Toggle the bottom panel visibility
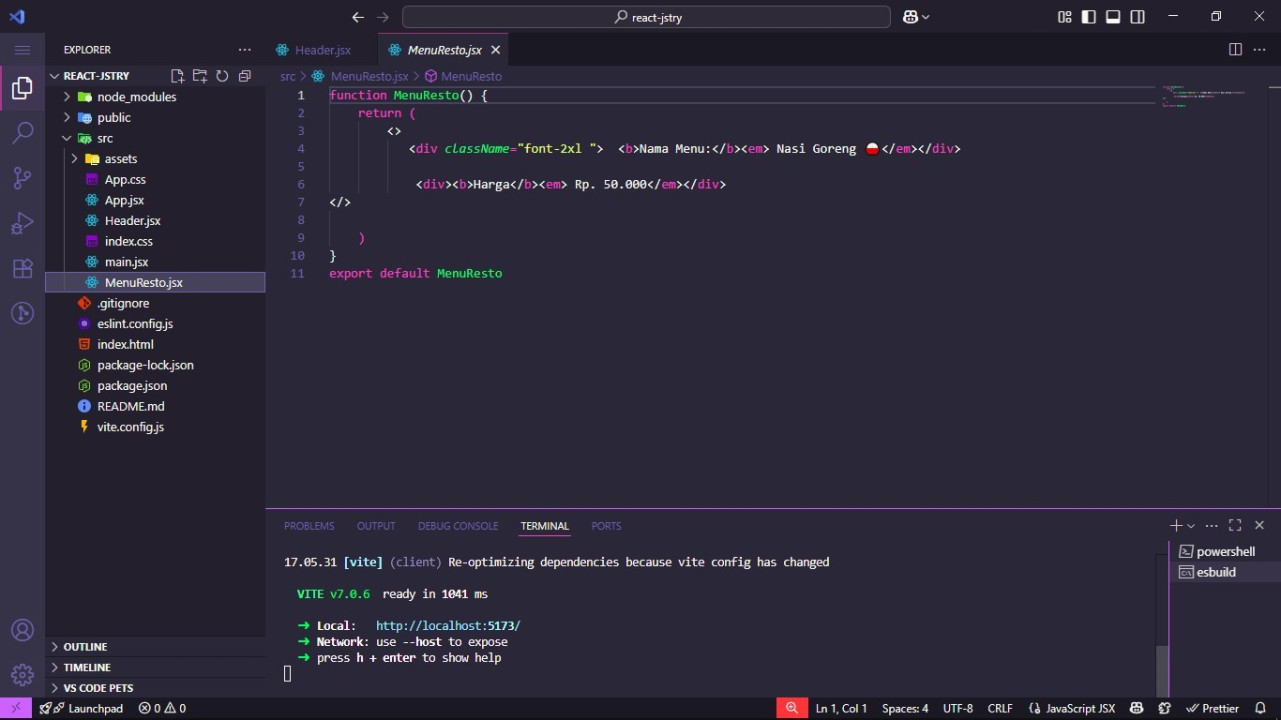This screenshot has width=1281, height=720. tap(1113, 17)
